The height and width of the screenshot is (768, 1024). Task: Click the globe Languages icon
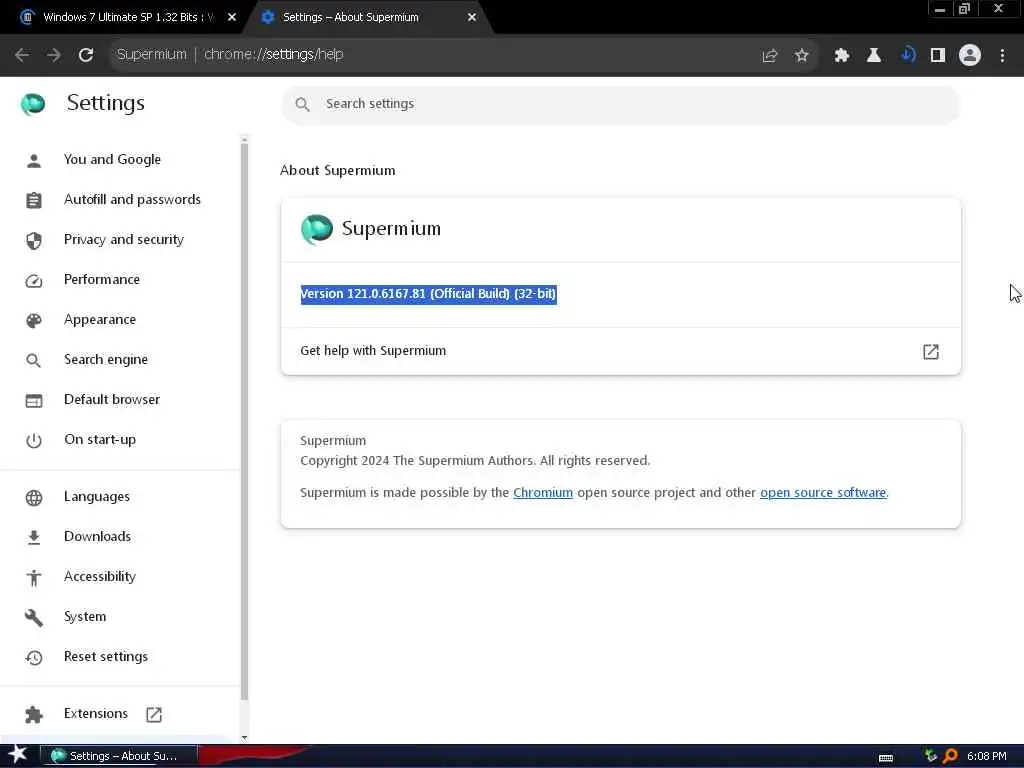tap(34, 498)
